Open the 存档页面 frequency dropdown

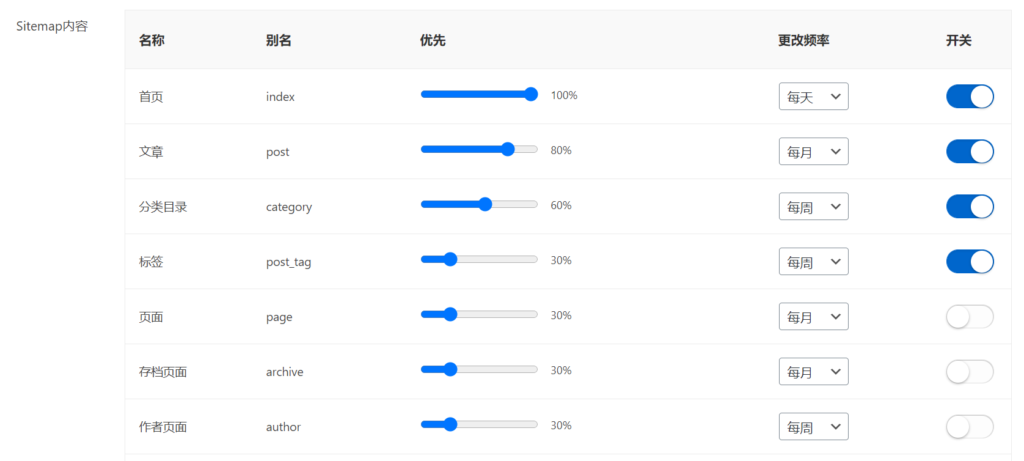click(813, 372)
